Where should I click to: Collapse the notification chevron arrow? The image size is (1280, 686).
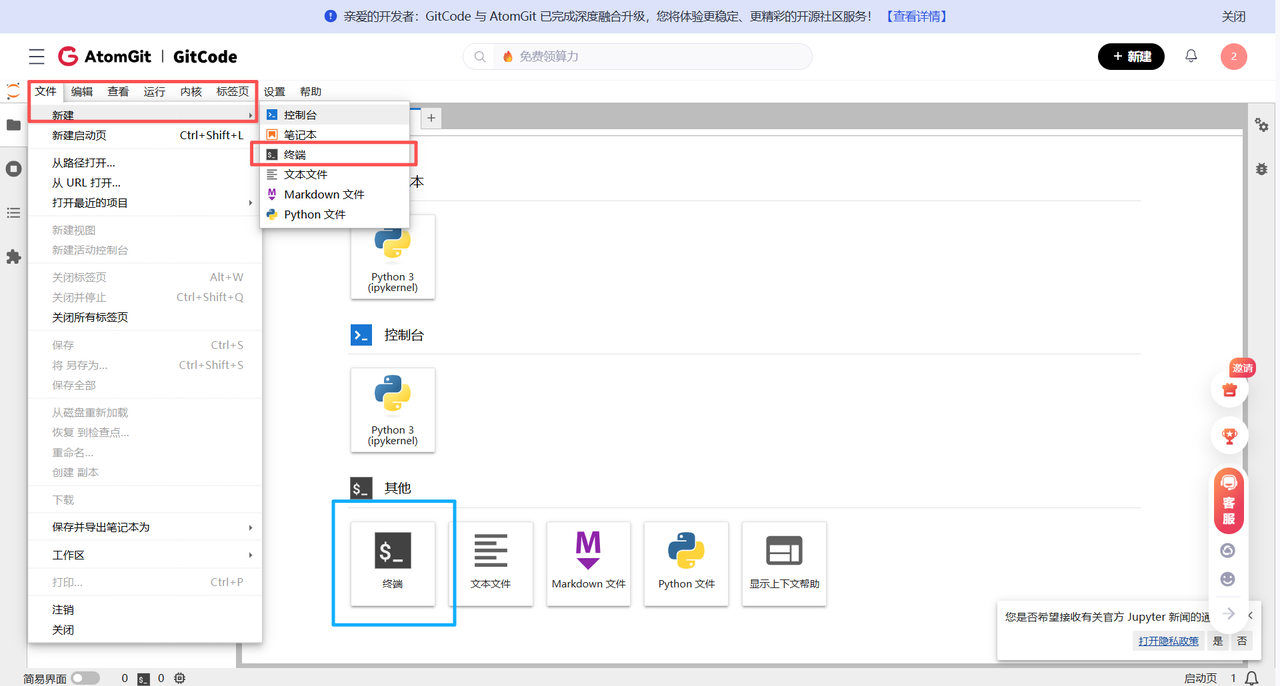1251,615
